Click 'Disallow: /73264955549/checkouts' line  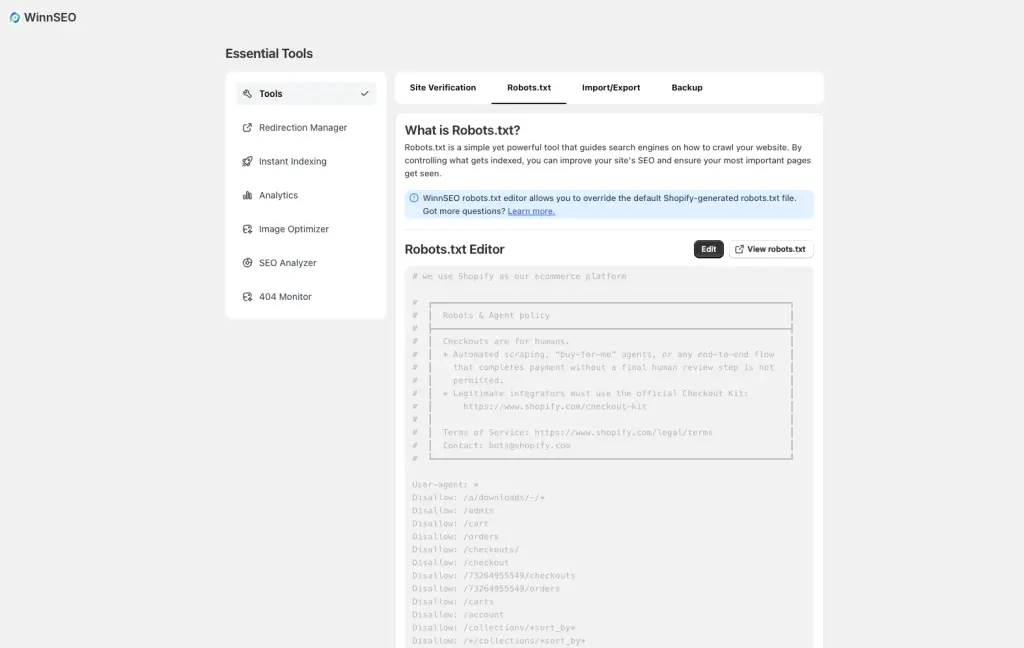(494, 576)
